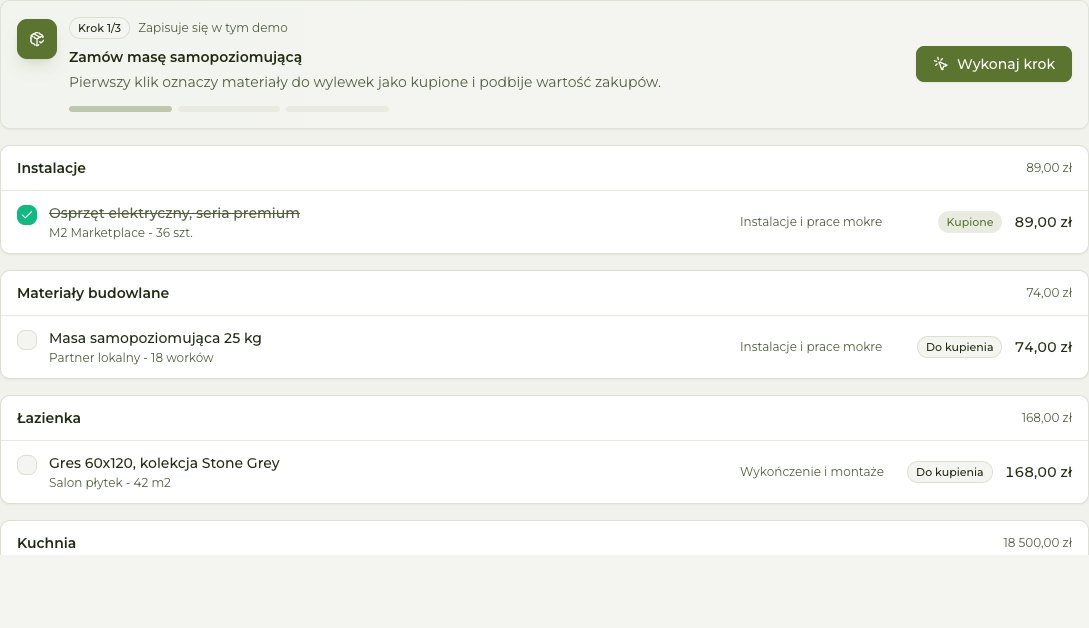Click the 168,00 zł Łazienka section total

(x=1047, y=418)
